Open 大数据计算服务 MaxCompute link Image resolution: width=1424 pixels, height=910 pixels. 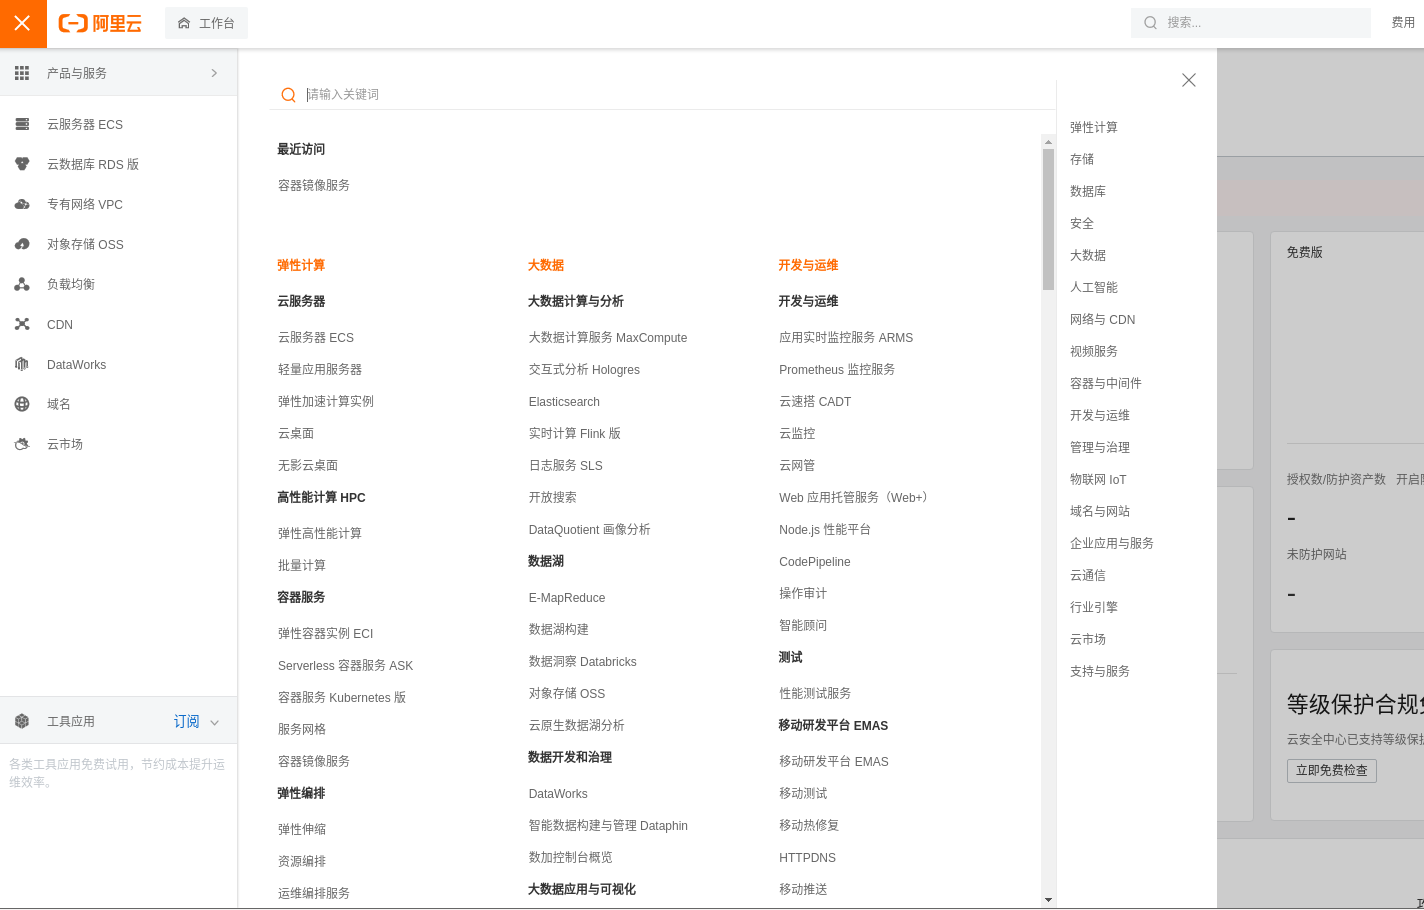[608, 337]
